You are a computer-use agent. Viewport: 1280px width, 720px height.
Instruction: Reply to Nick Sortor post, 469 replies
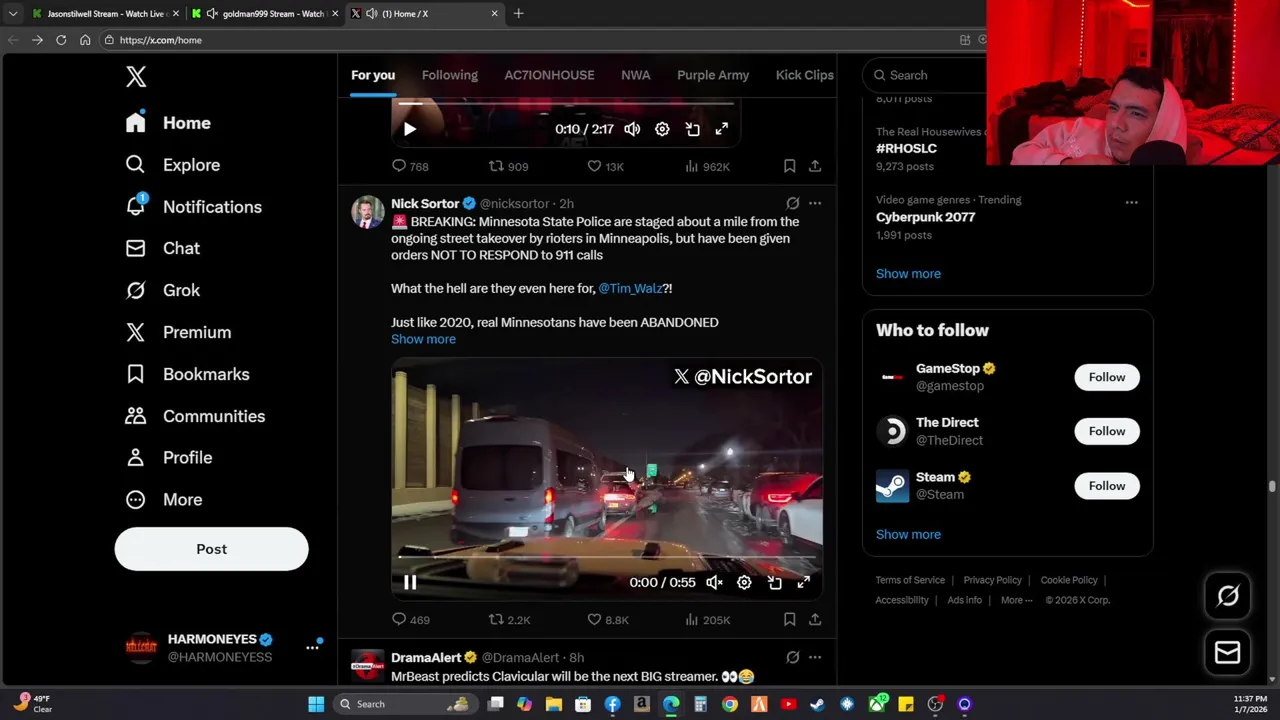(x=410, y=620)
